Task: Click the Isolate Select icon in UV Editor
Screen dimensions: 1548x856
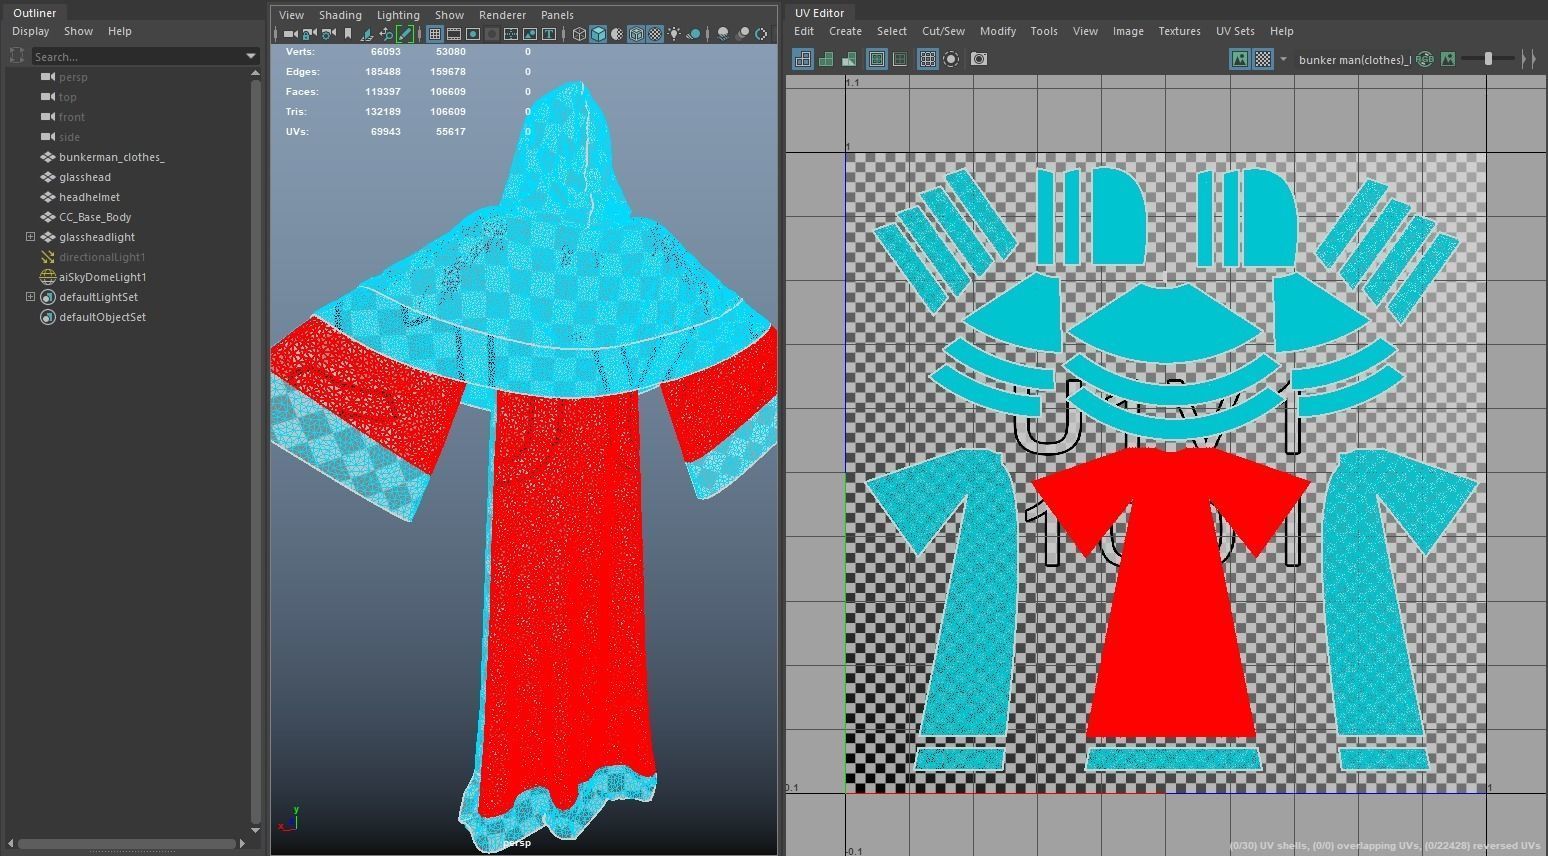Action: tap(951, 59)
